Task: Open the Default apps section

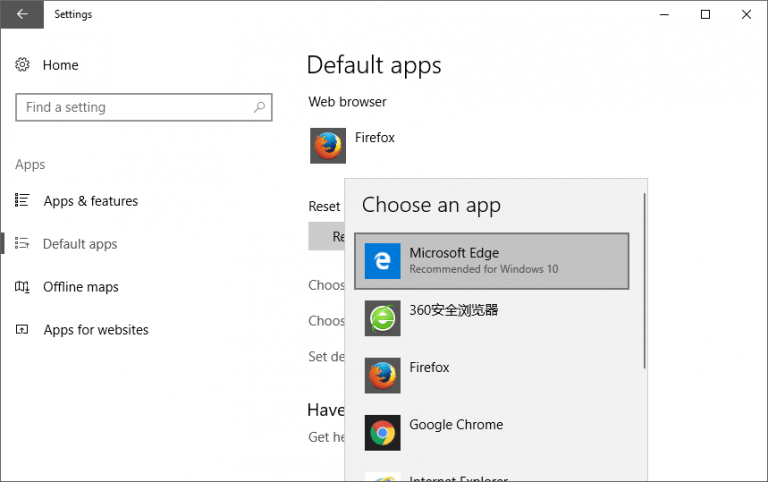Action: [80, 244]
